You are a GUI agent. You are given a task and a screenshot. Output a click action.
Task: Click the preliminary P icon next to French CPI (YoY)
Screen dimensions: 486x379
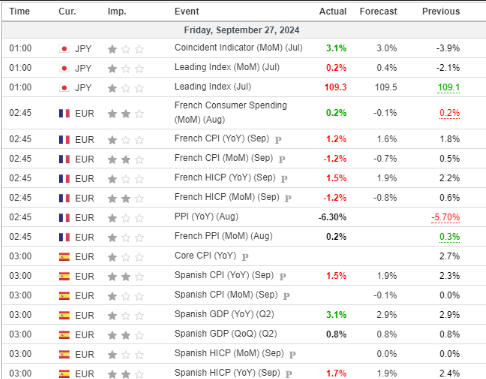278,140
